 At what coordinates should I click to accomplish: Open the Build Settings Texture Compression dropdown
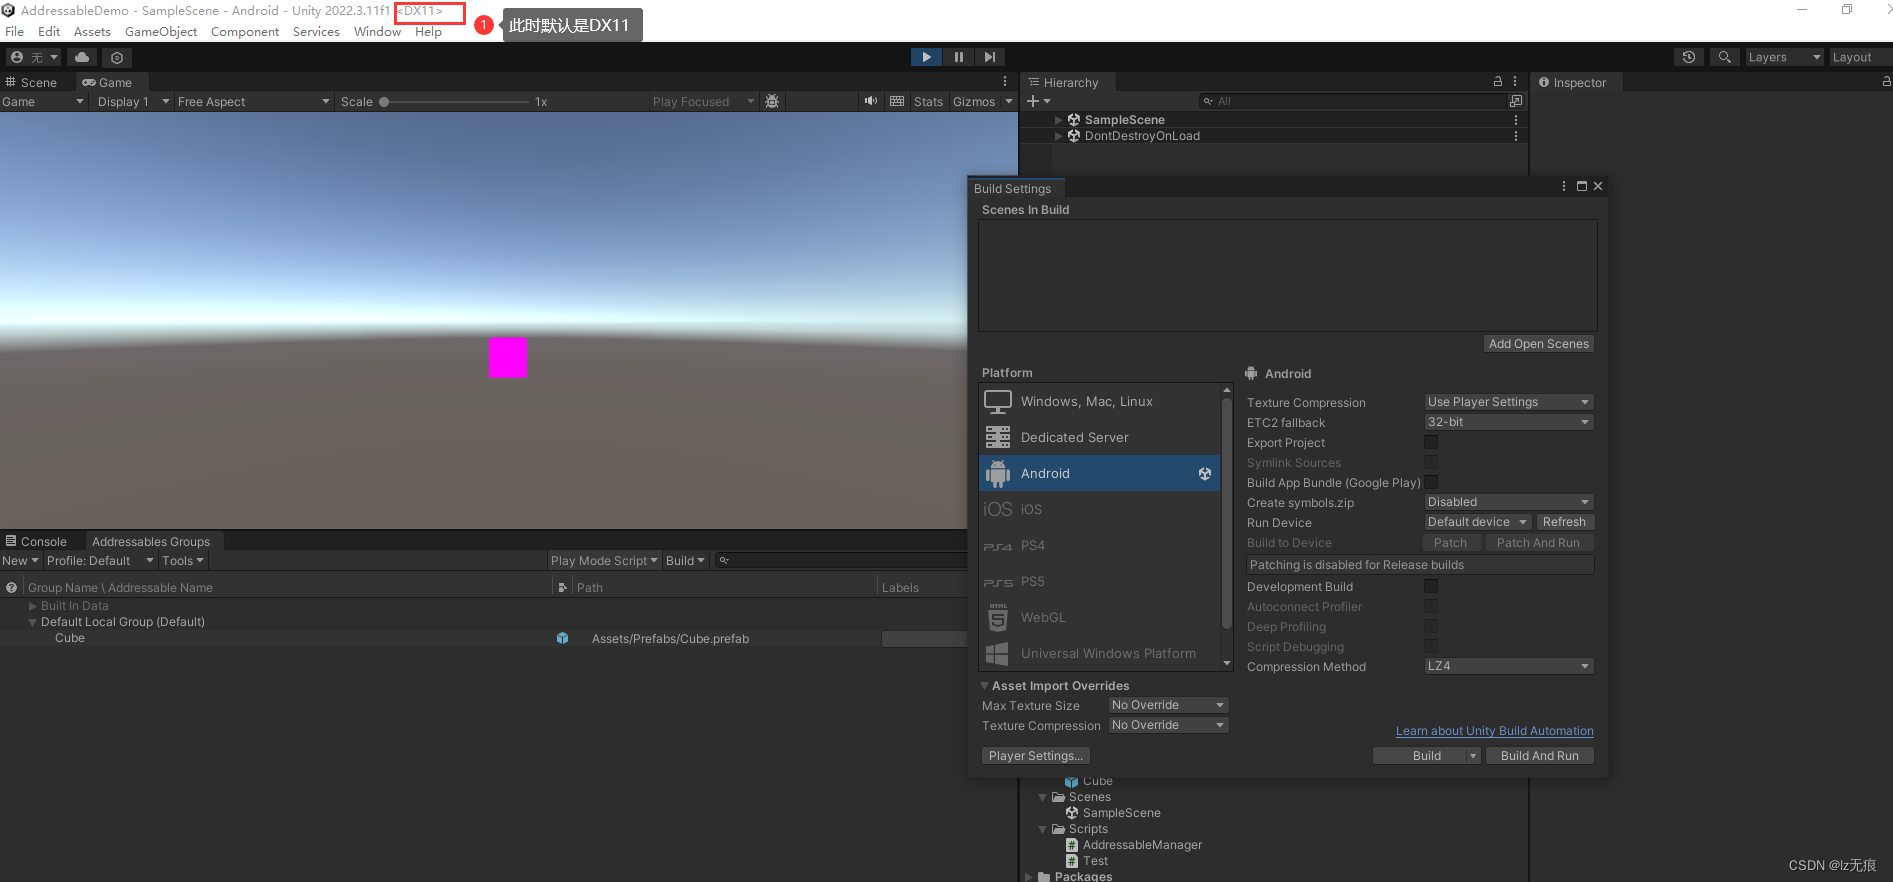(x=1508, y=402)
